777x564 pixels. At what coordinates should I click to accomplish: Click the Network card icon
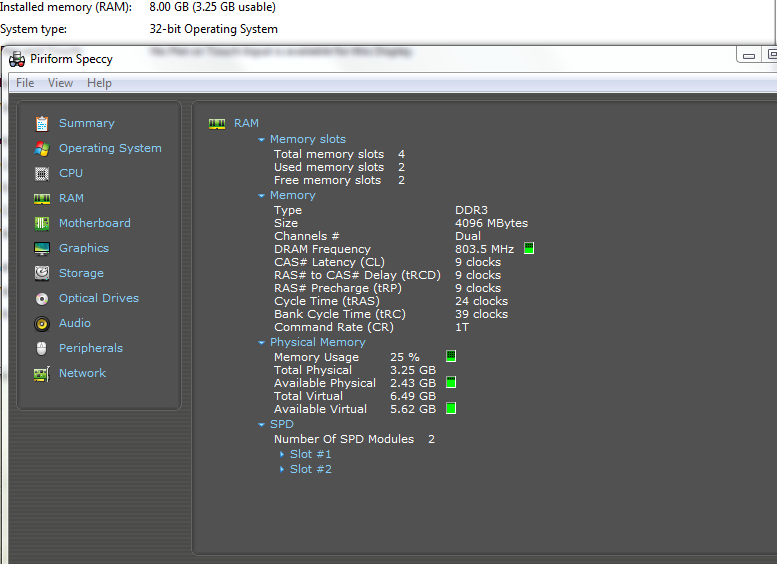pos(41,373)
